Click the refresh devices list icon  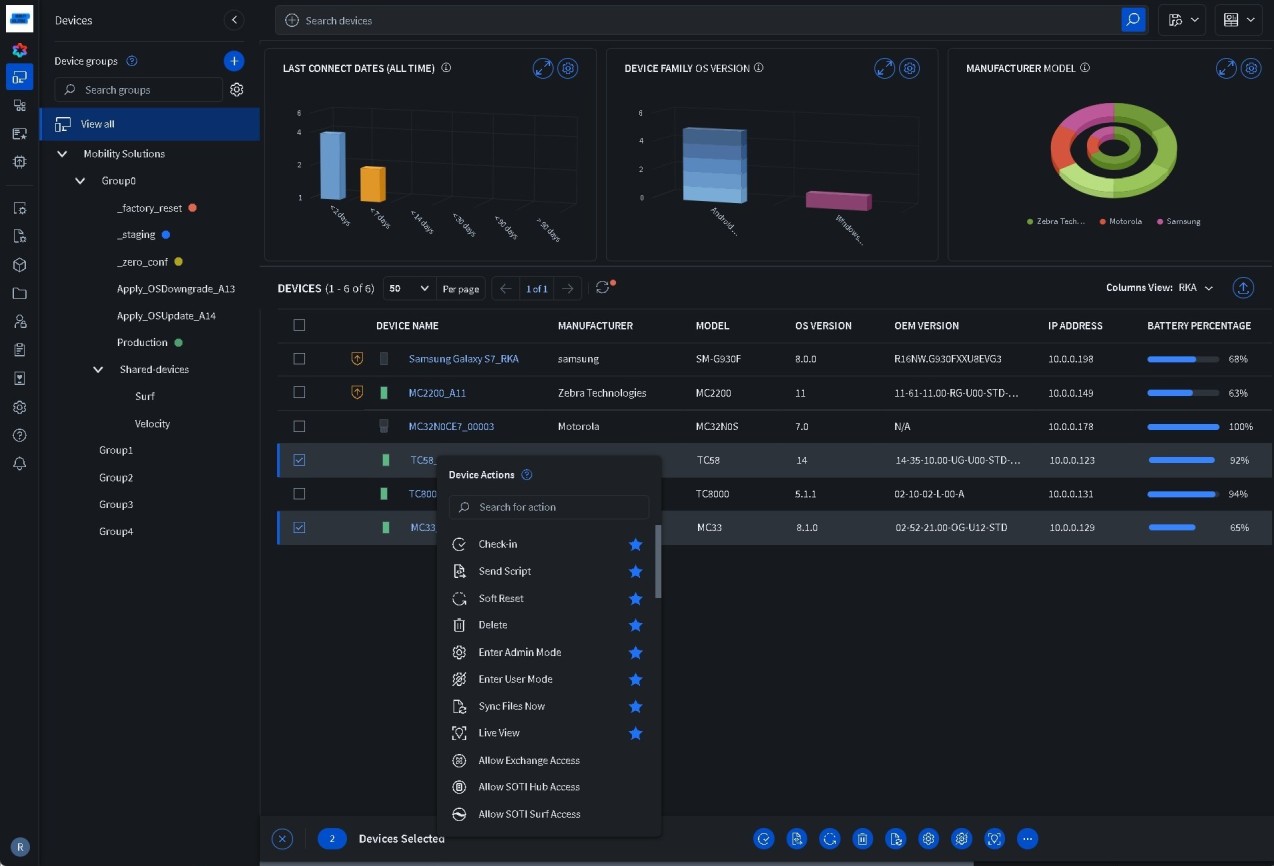(x=602, y=288)
